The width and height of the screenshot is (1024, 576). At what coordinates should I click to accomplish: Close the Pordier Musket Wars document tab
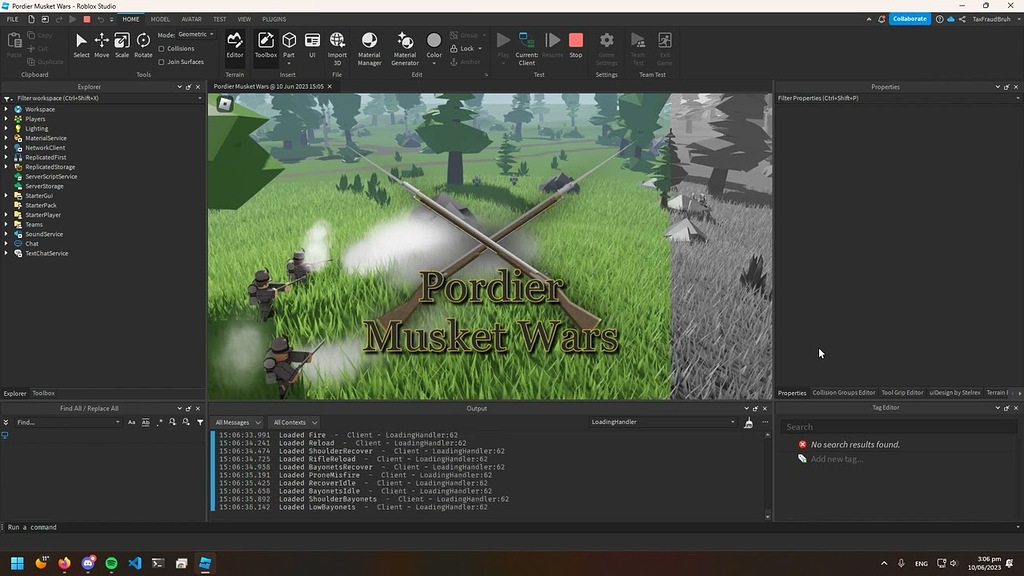[x=330, y=86]
